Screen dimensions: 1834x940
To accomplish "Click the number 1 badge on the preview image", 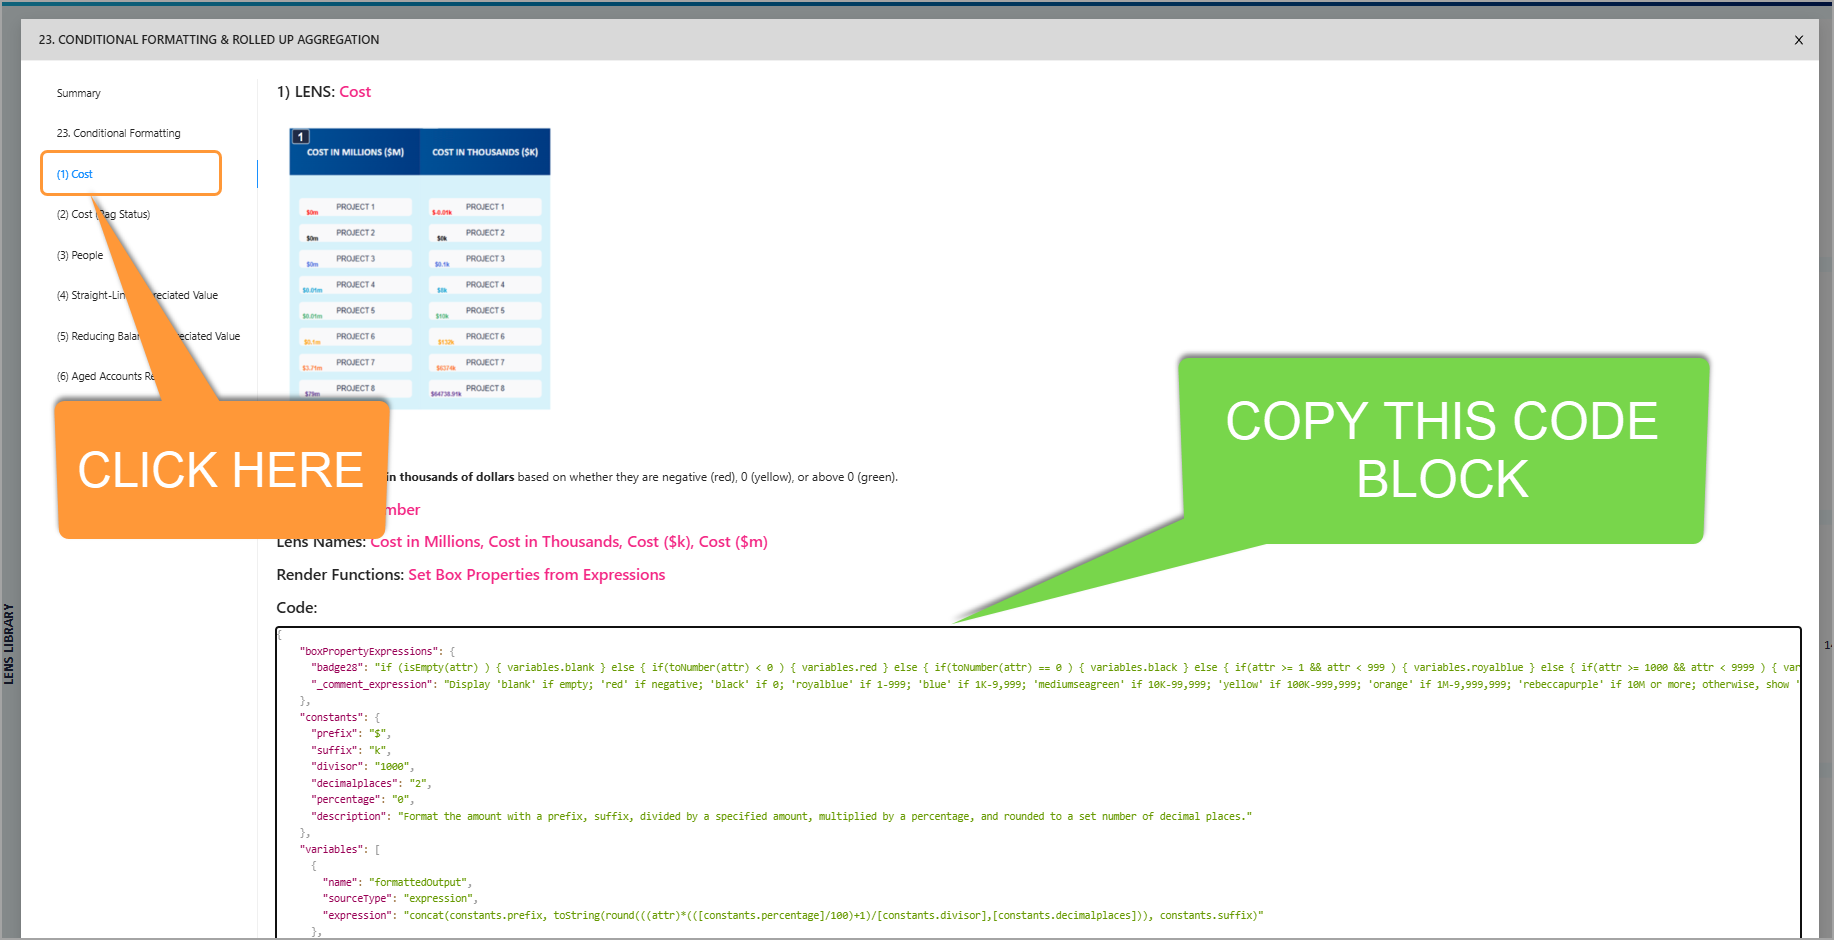I will [x=301, y=137].
